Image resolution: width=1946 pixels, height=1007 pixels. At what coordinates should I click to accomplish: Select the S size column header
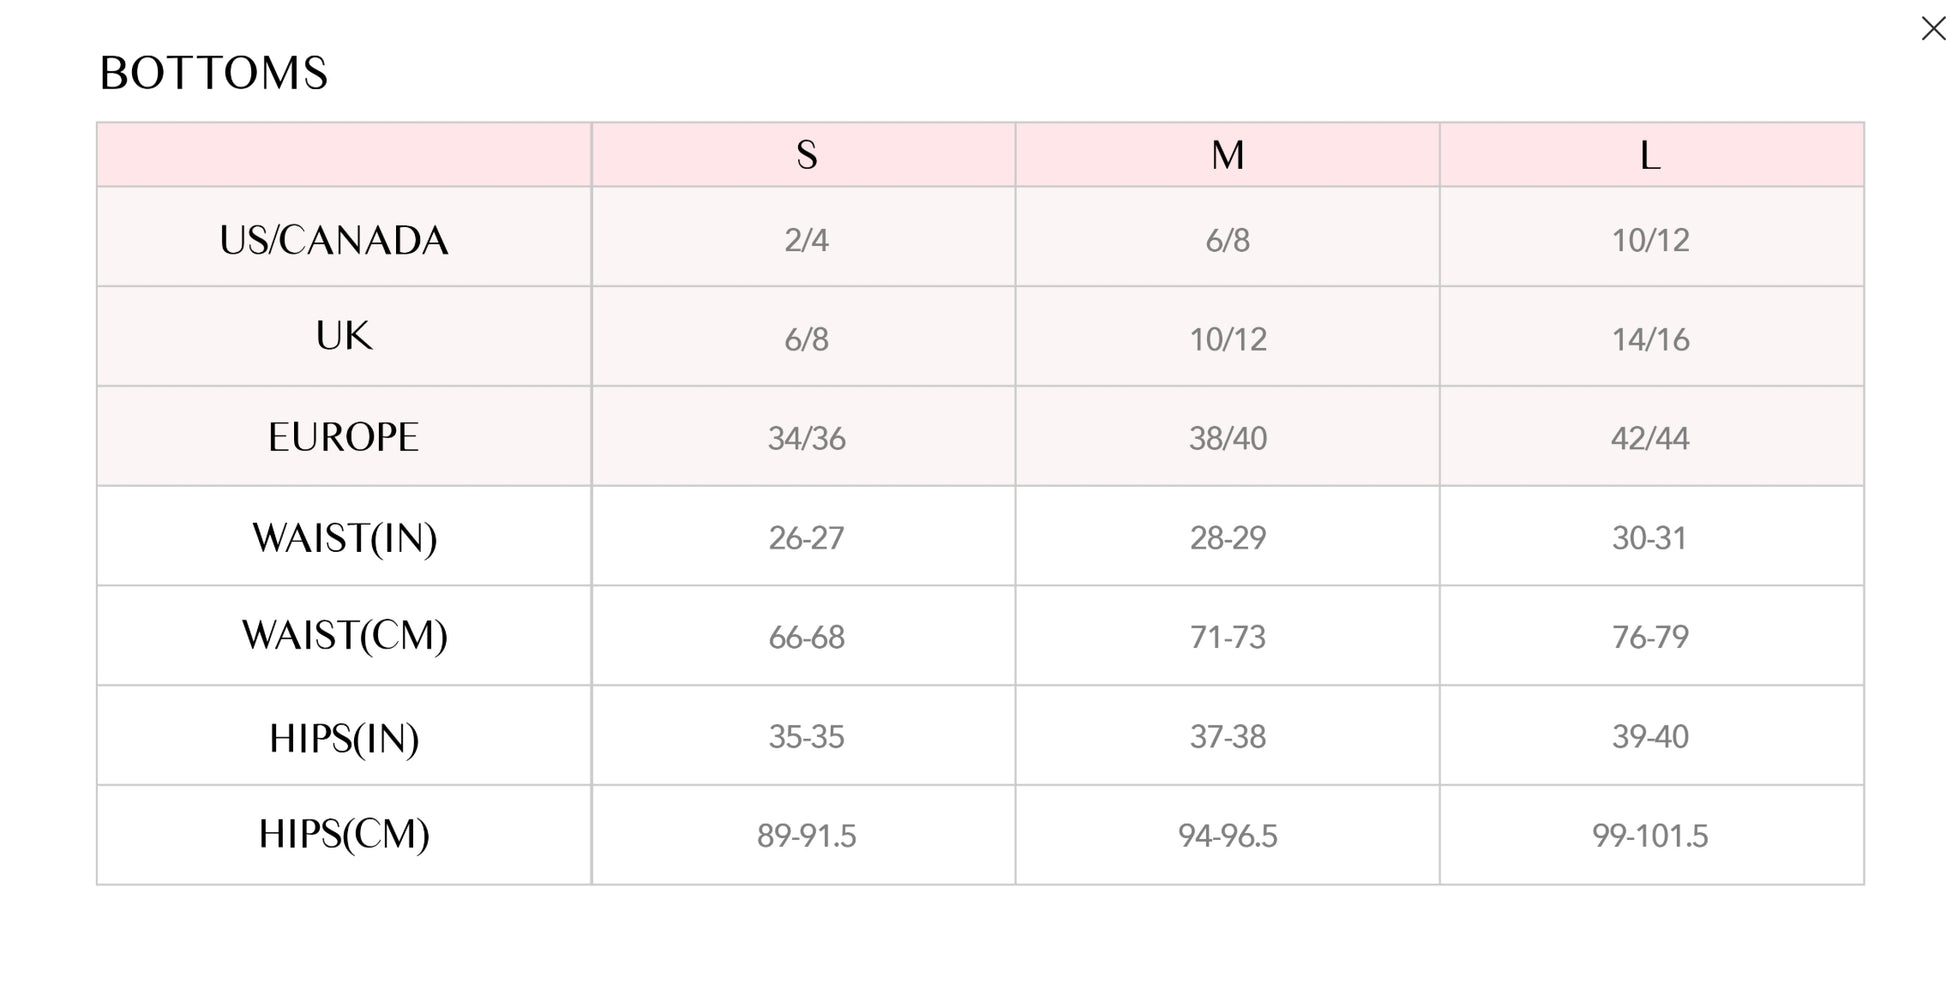point(806,155)
